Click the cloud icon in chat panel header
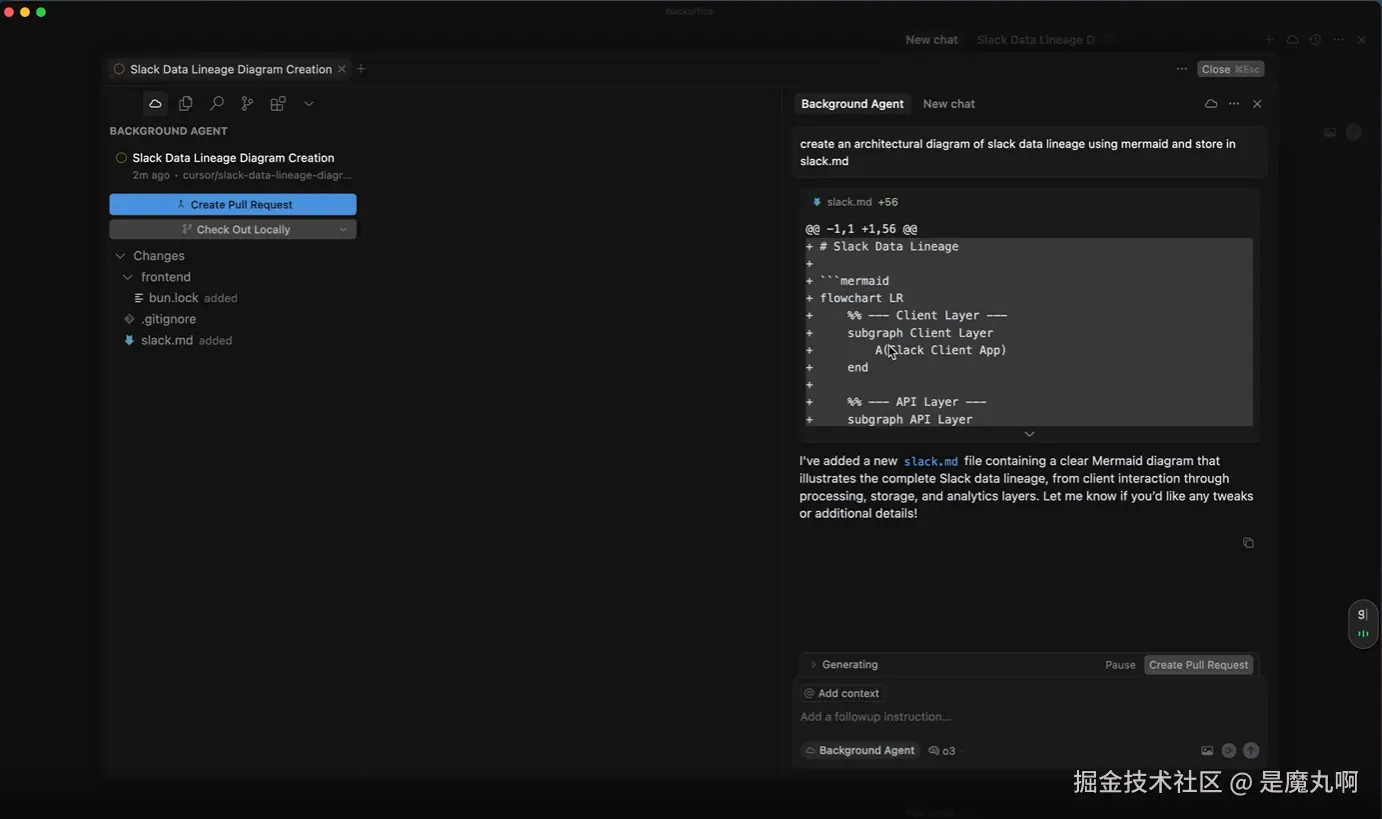This screenshot has width=1382, height=819. (1211, 104)
